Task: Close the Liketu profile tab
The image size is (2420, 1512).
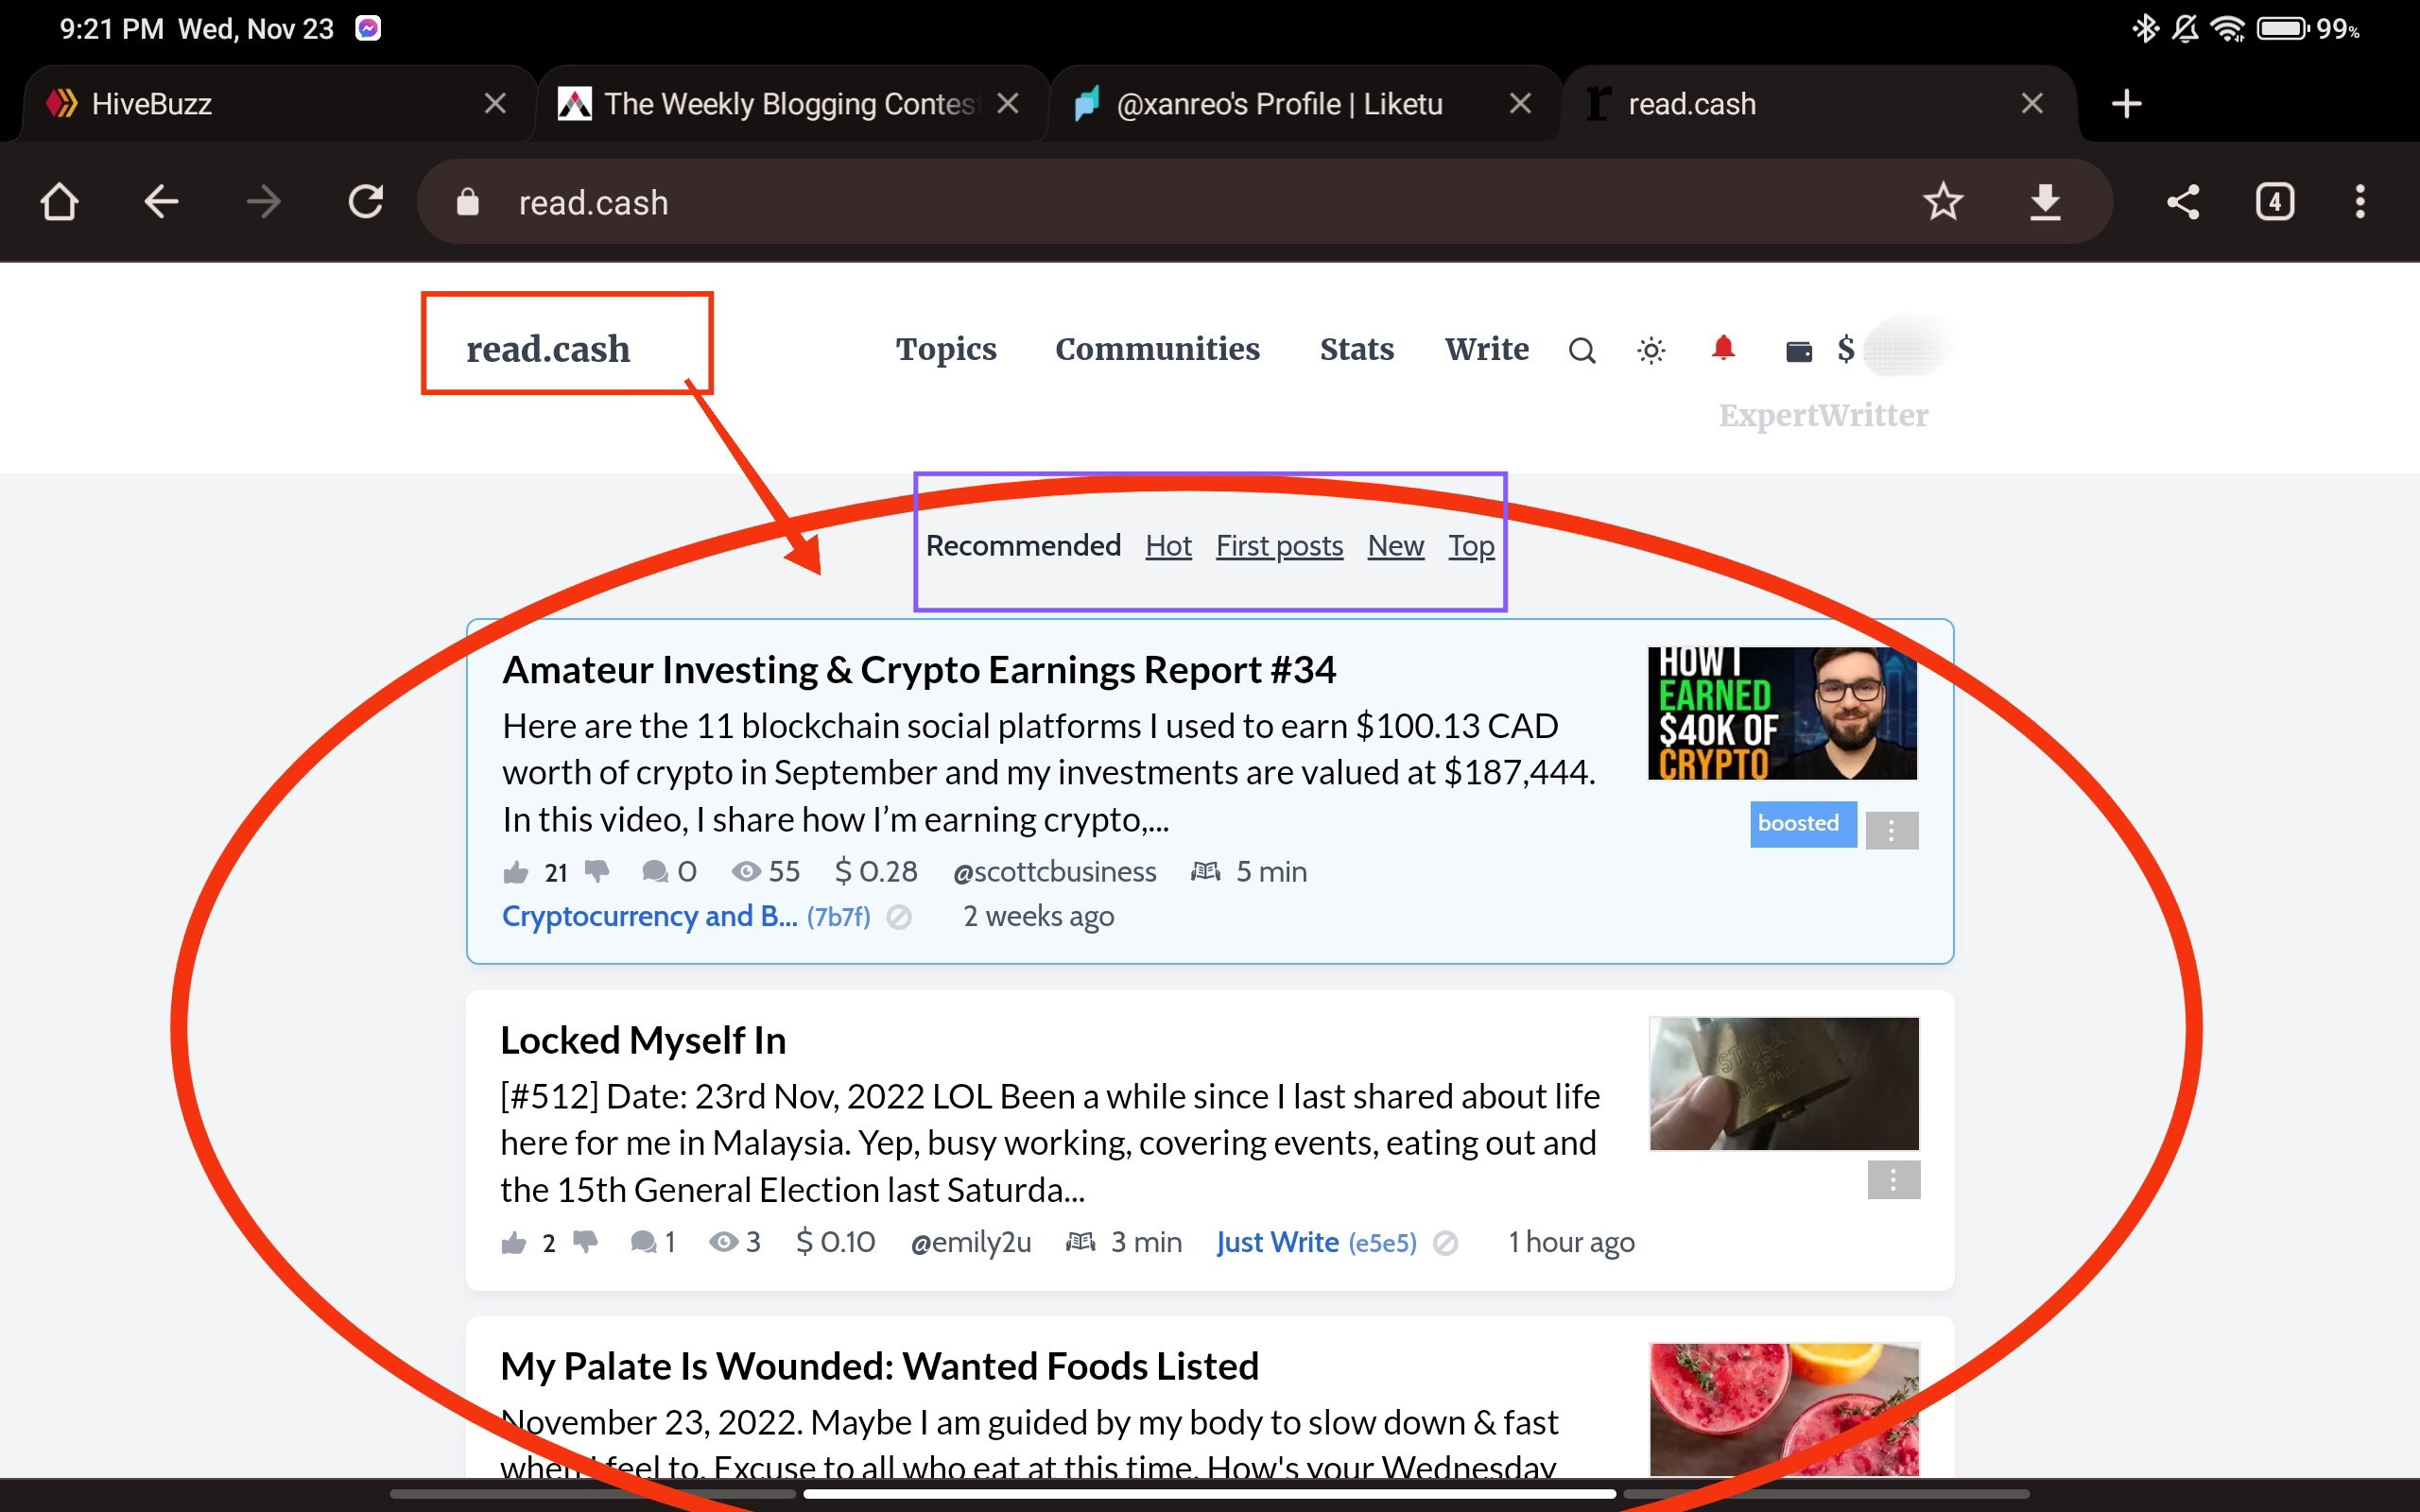Action: pos(1520,103)
